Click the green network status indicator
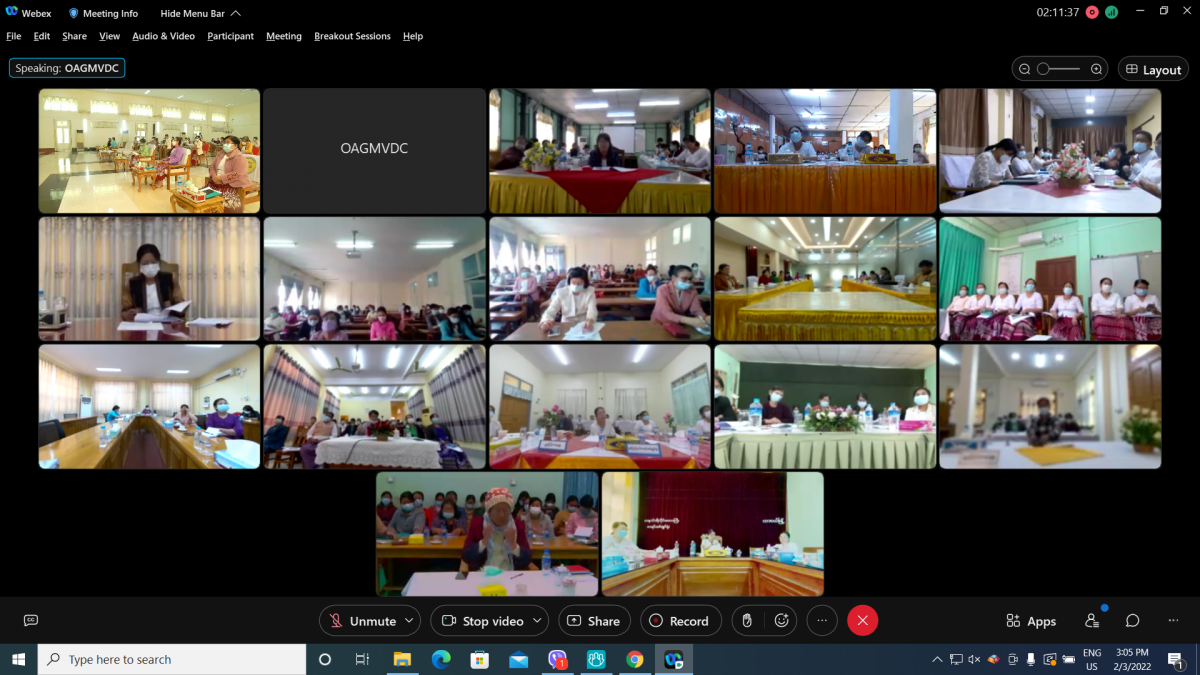Image resolution: width=1200 pixels, height=675 pixels. point(1111,13)
